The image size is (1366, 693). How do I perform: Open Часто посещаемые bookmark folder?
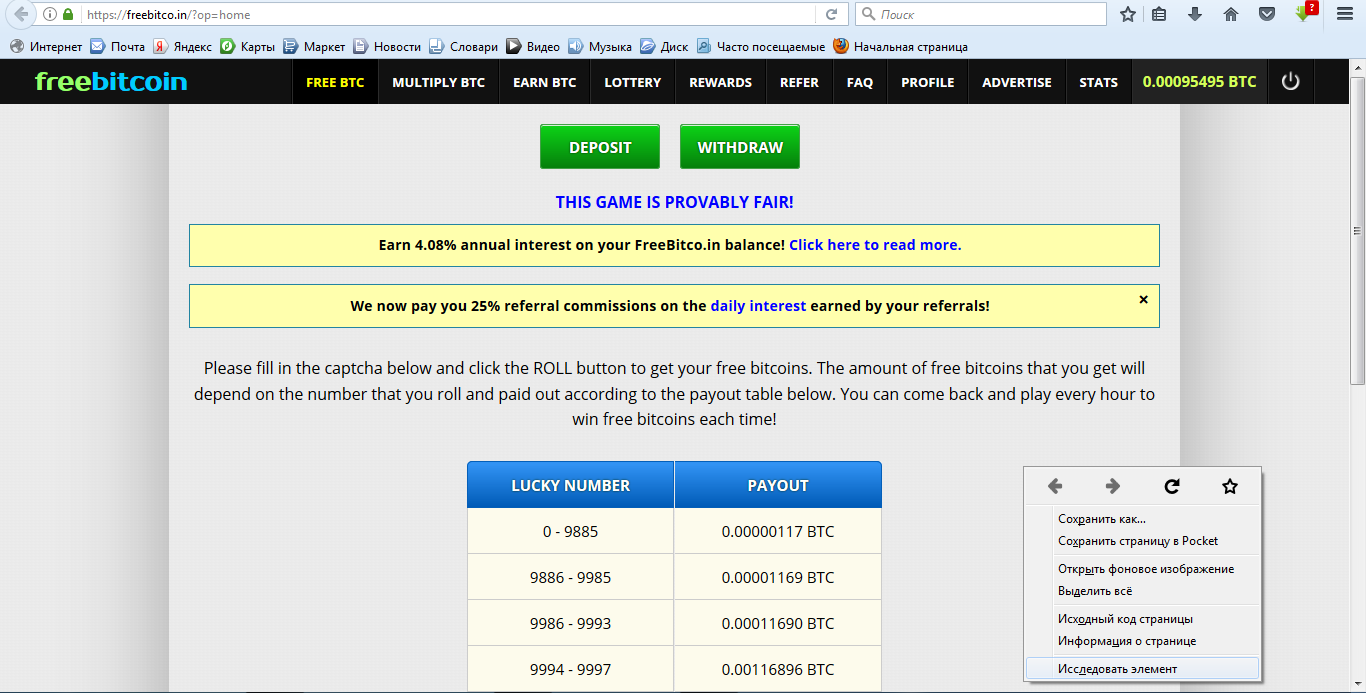click(x=761, y=46)
